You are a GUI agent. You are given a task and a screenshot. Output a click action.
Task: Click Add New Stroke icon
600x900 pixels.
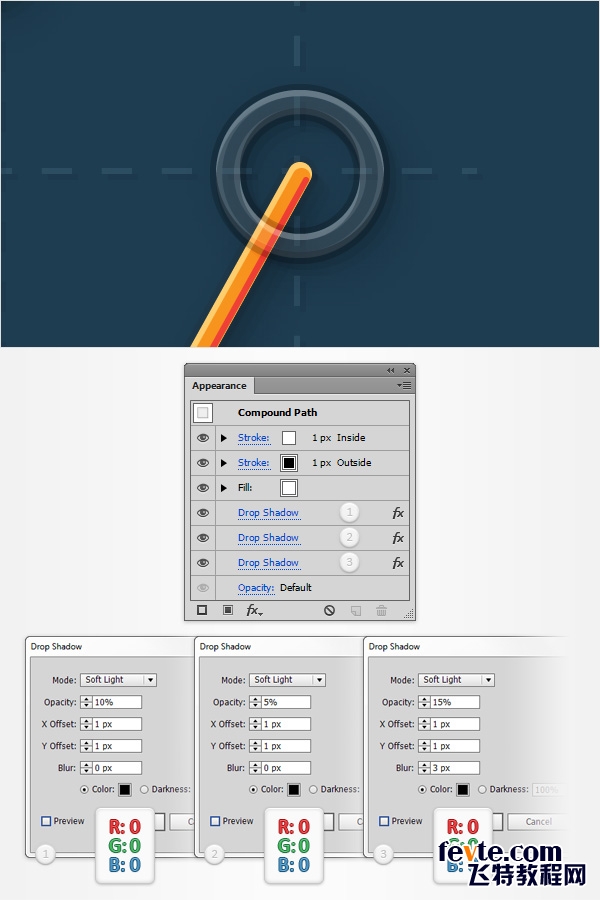pos(202,610)
